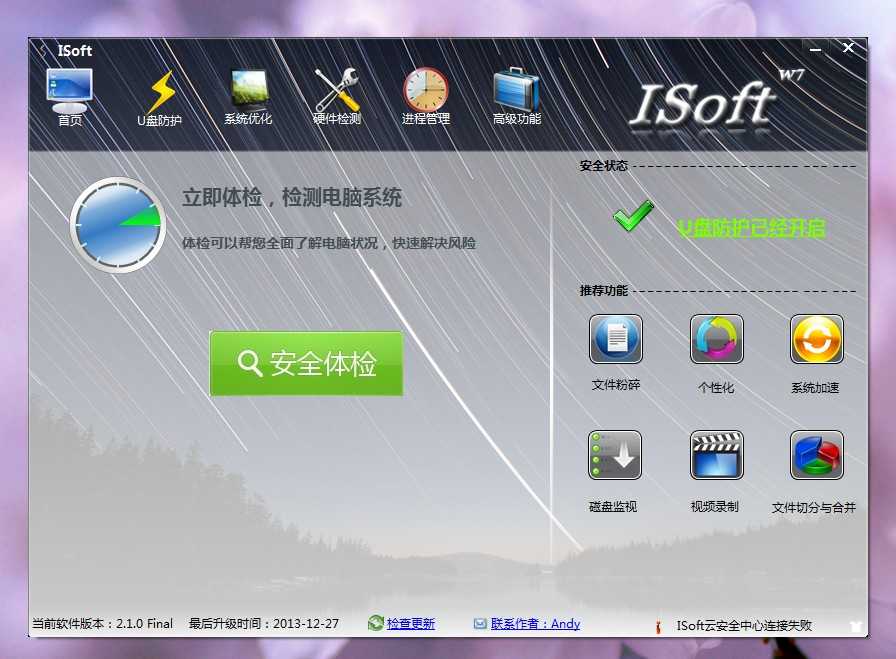Click the blue scan gauge dial
896x659 pixels.
118,225
